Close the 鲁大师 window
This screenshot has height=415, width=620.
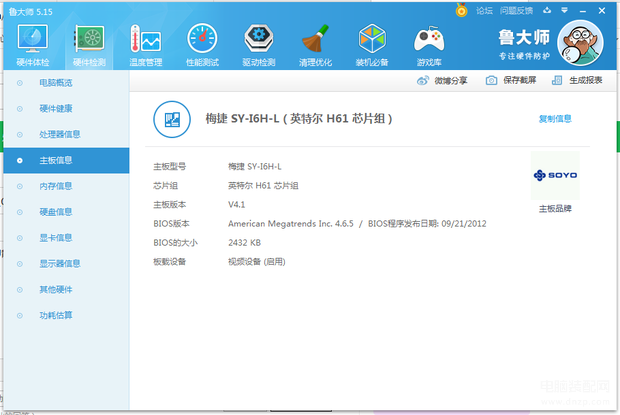(602, 11)
